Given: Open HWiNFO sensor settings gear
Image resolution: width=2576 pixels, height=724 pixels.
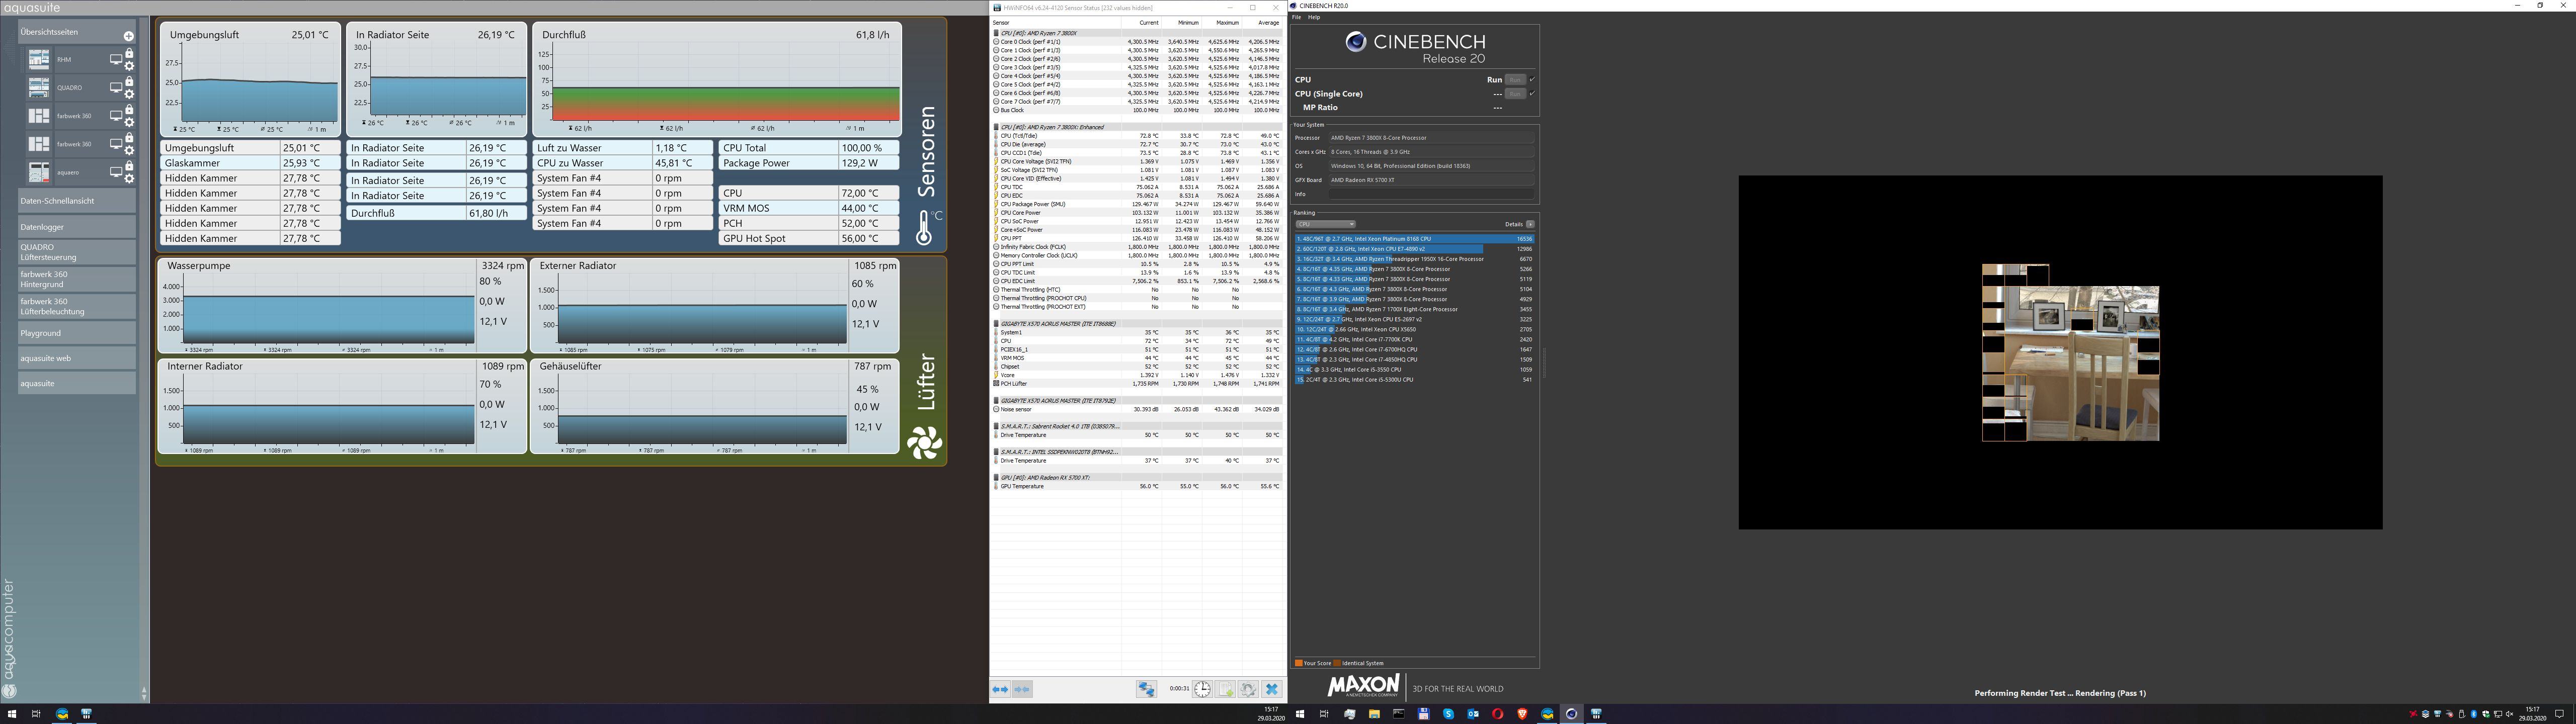Looking at the screenshot, I should click(1249, 689).
